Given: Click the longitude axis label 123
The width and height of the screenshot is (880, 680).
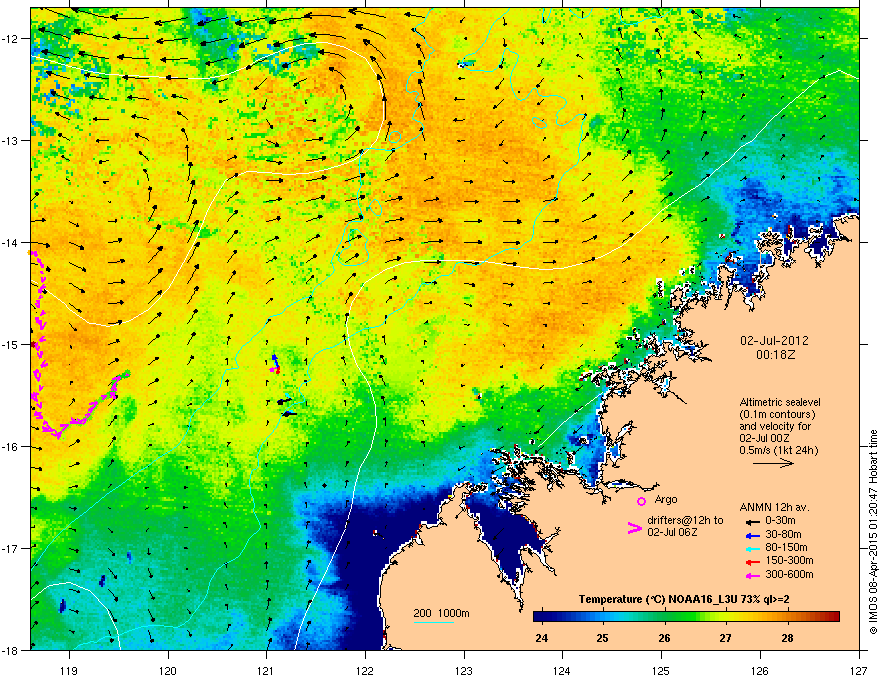Looking at the screenshot, I should [464, 670].
